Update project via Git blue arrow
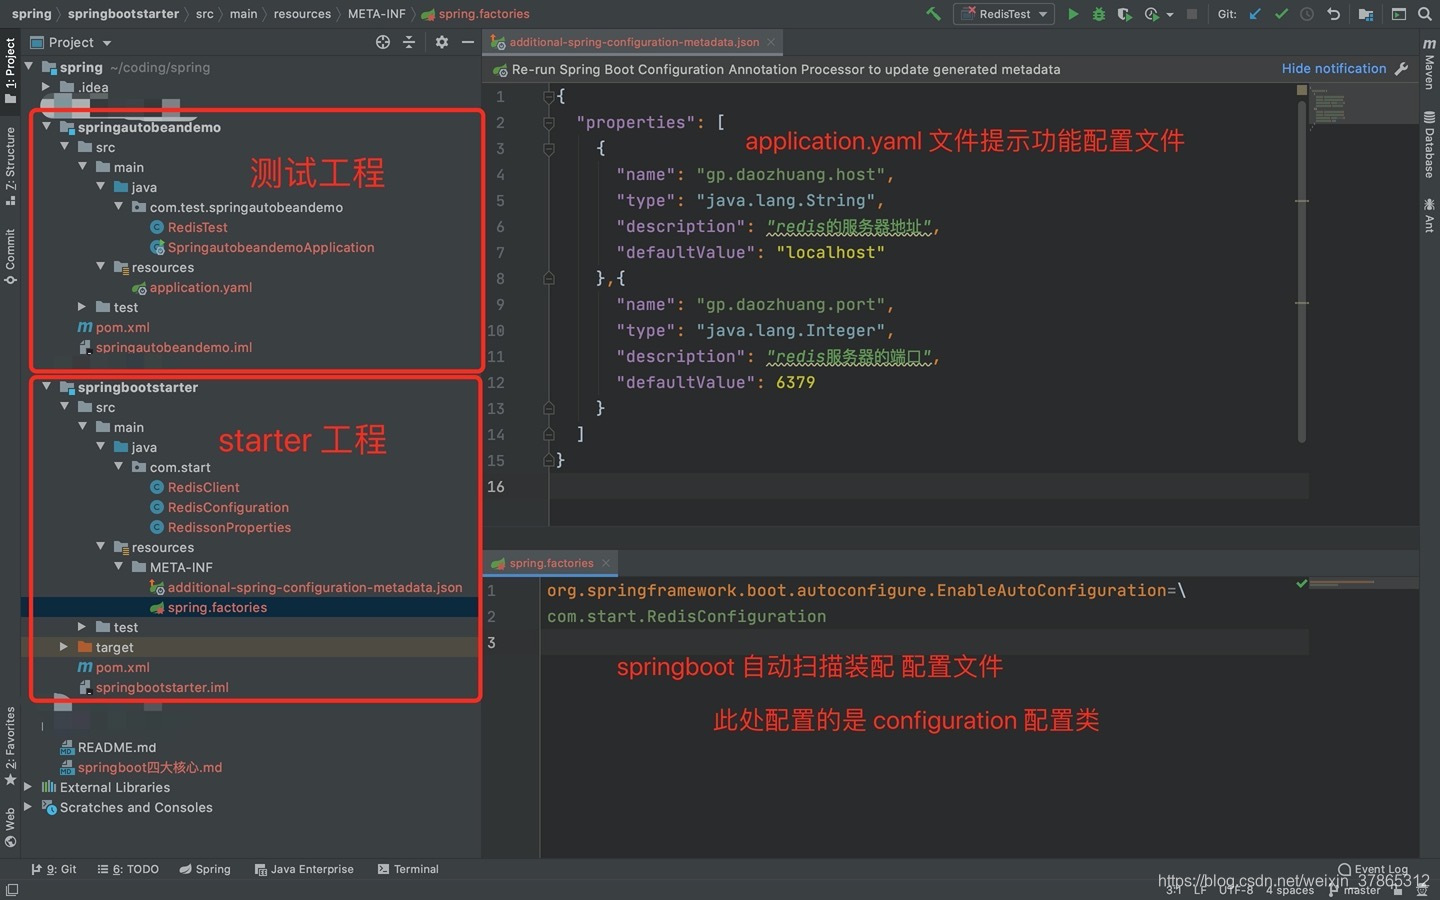The image size is (1440, 900). click(x=1255, y=14)
